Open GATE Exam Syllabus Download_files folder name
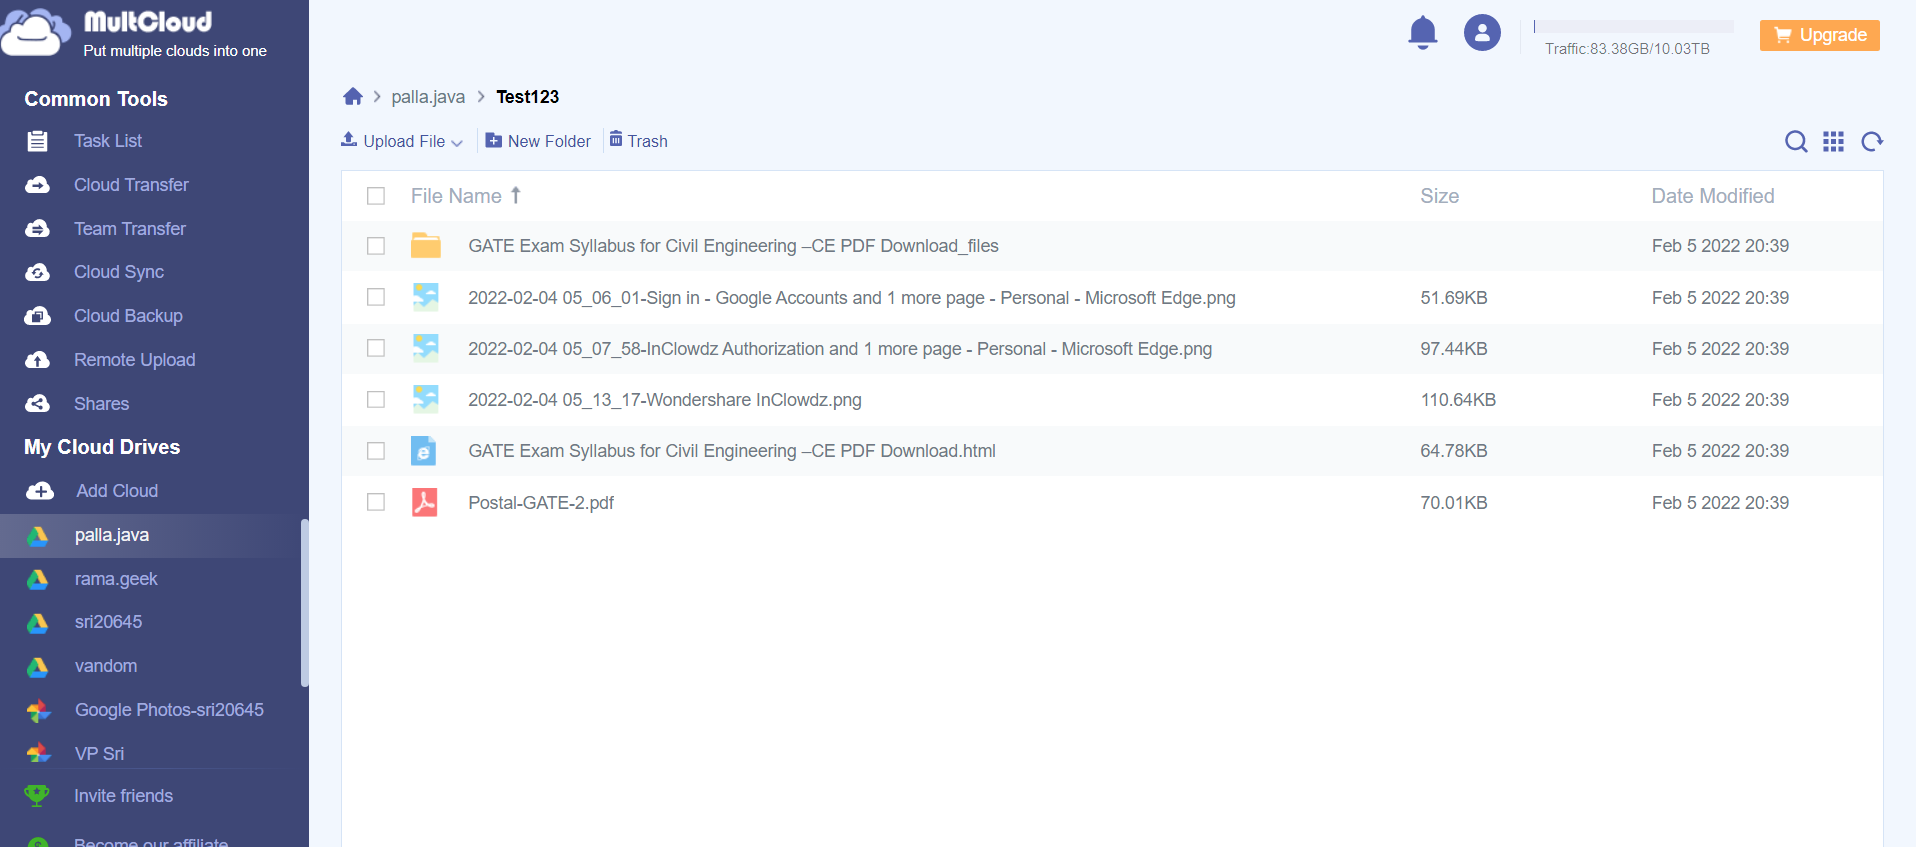The image size is (1916, 847). 733,246
